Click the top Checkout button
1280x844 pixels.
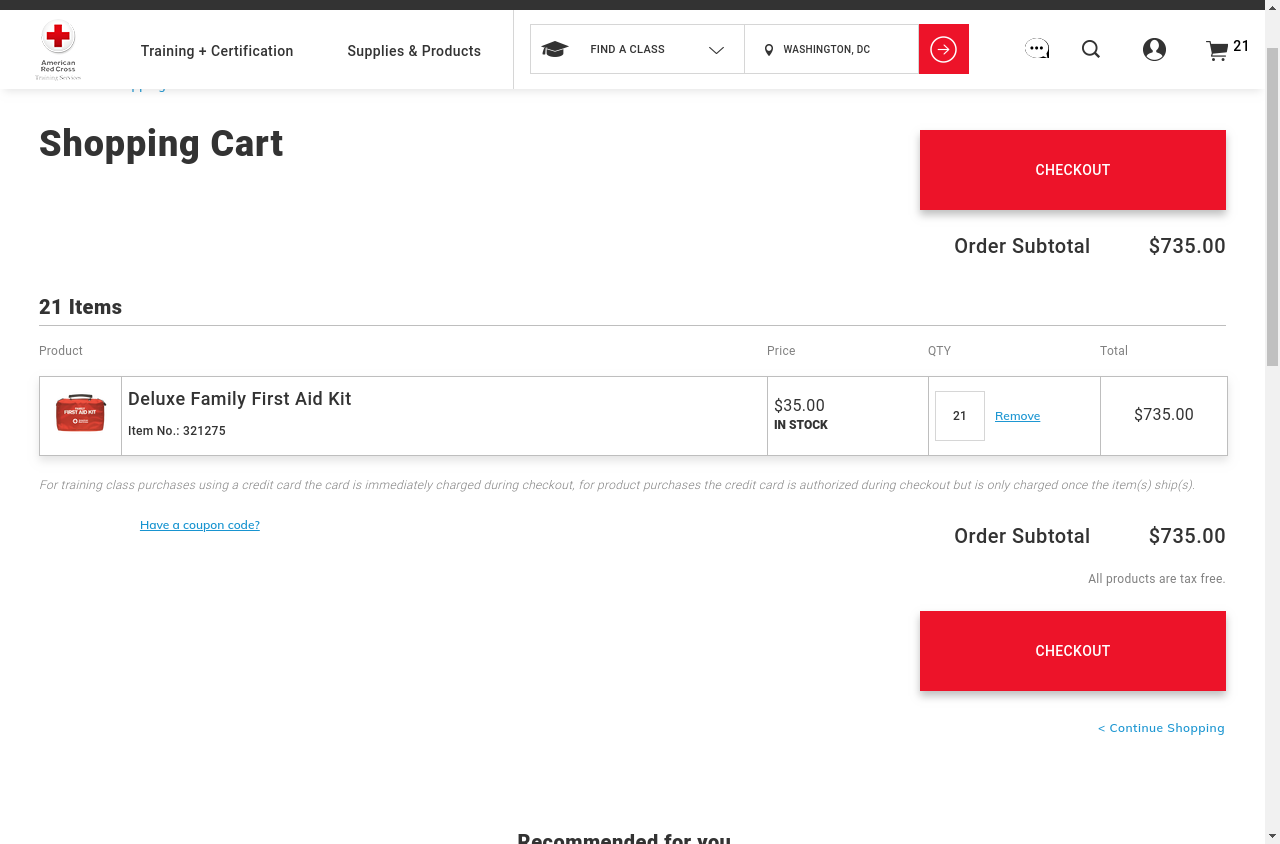pos(1072,170)
